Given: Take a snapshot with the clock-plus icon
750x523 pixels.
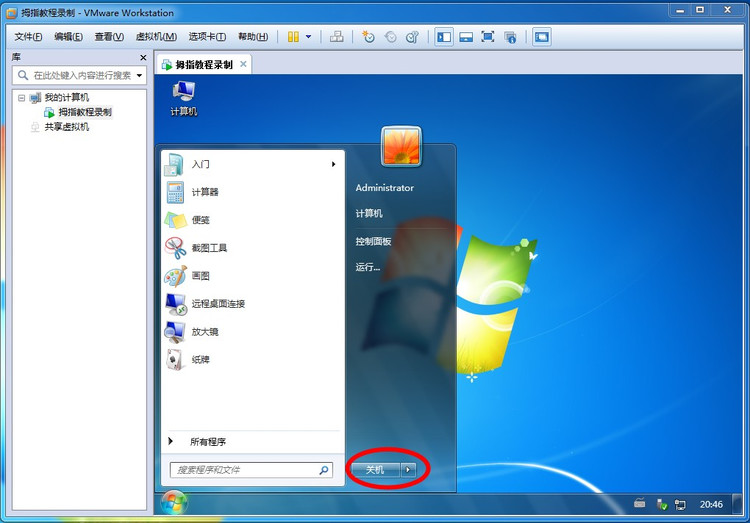Looking at the screenshot, I should [368, 37].
